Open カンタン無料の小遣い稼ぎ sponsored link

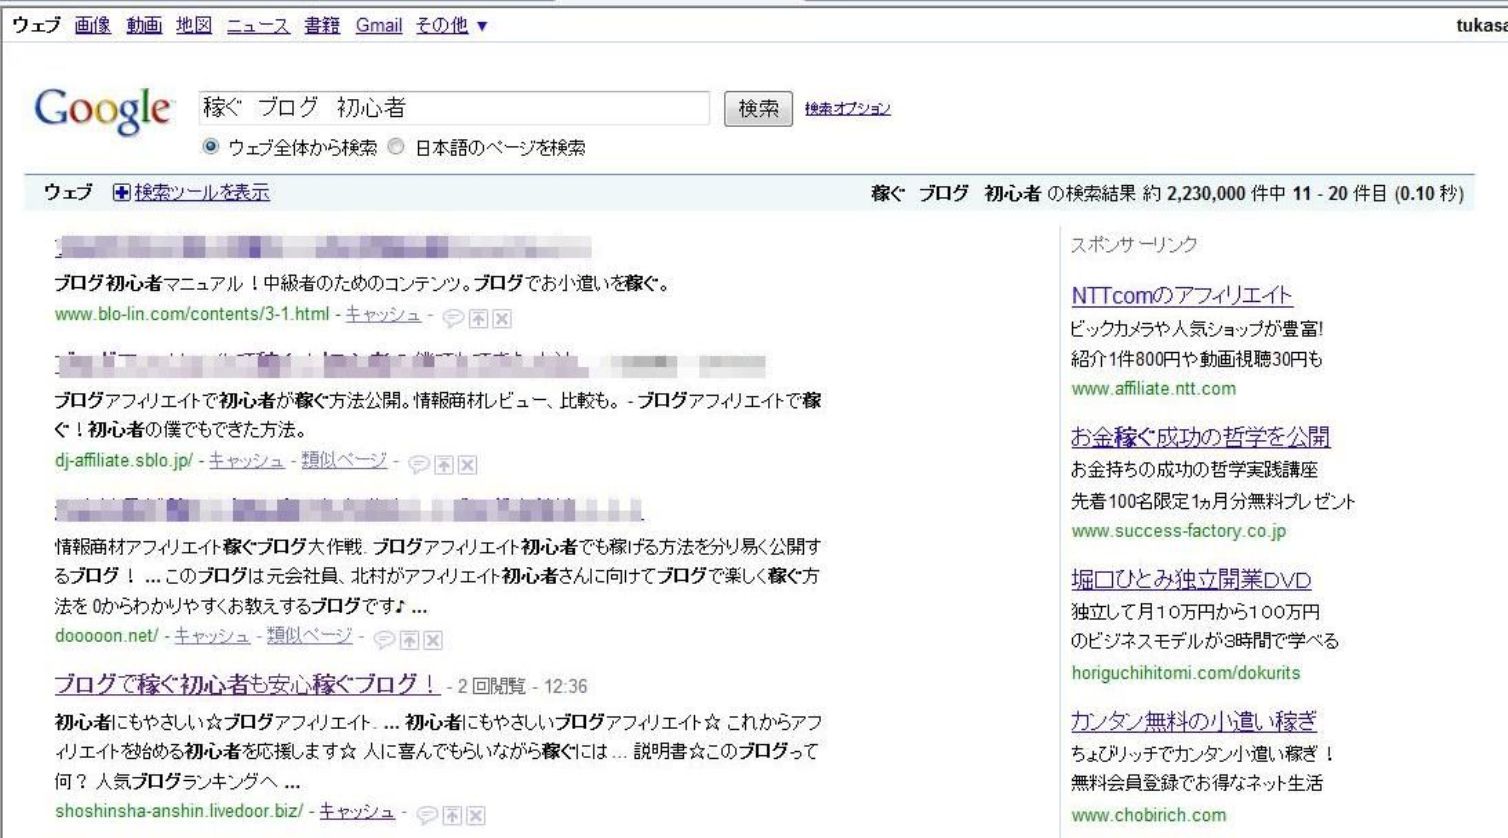point(1194,721)
